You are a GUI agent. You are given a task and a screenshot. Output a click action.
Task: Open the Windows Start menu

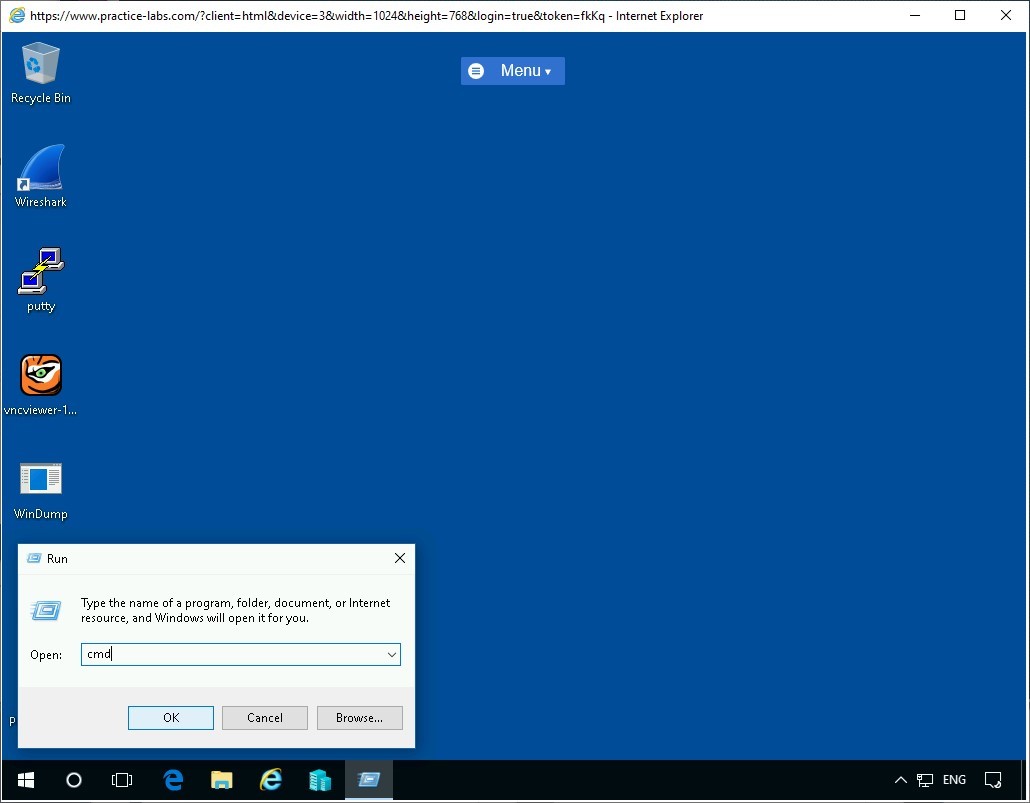(x=26, y=780)
